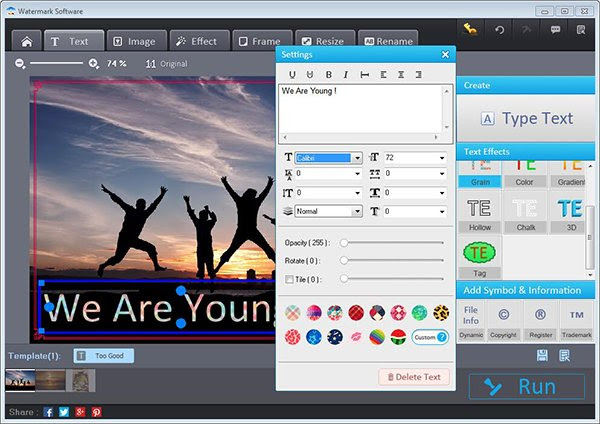The width and height of the screenshot is (600, 424).
Task: Adjust the Rotate slider
Action: [x=392, y=261]
